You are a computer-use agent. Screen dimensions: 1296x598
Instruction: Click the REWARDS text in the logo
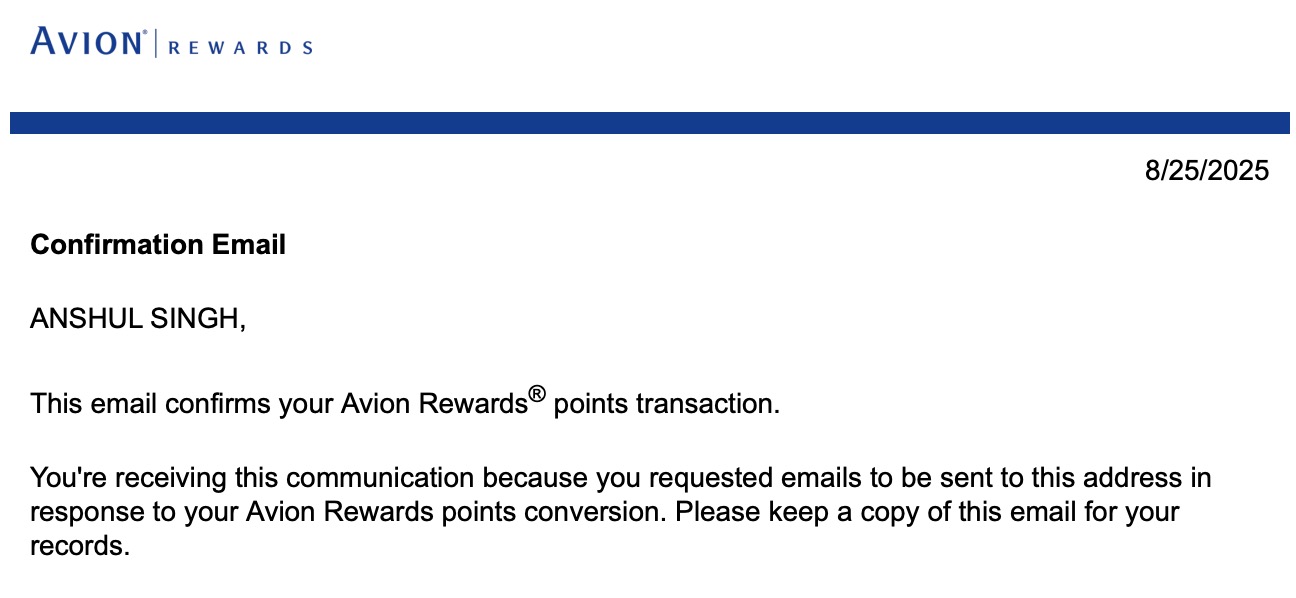(239, 47)
